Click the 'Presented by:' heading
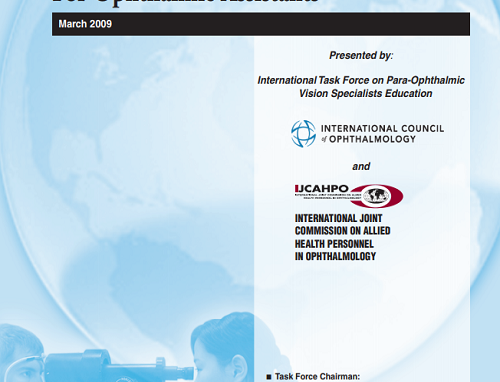Image resolution: width=500 pixels, height=382 pixels. [361, 55]
